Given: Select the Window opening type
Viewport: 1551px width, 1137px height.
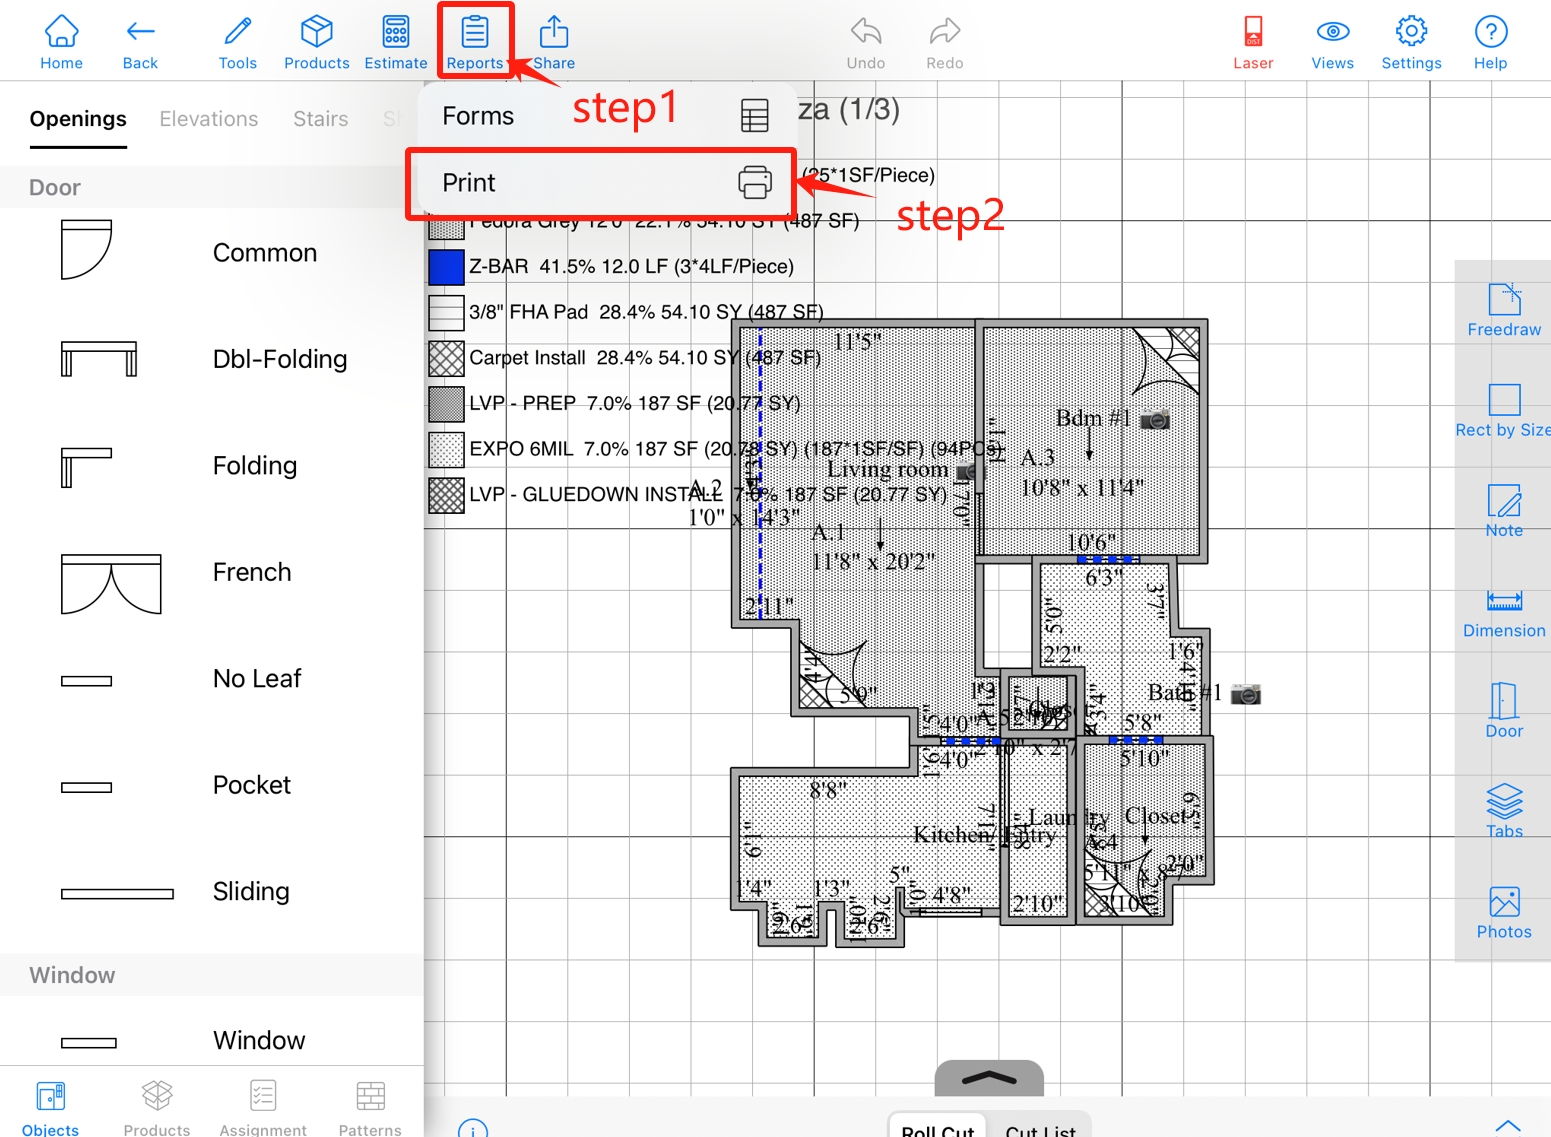Looking at the screenshot, I should coord(212,1040).
